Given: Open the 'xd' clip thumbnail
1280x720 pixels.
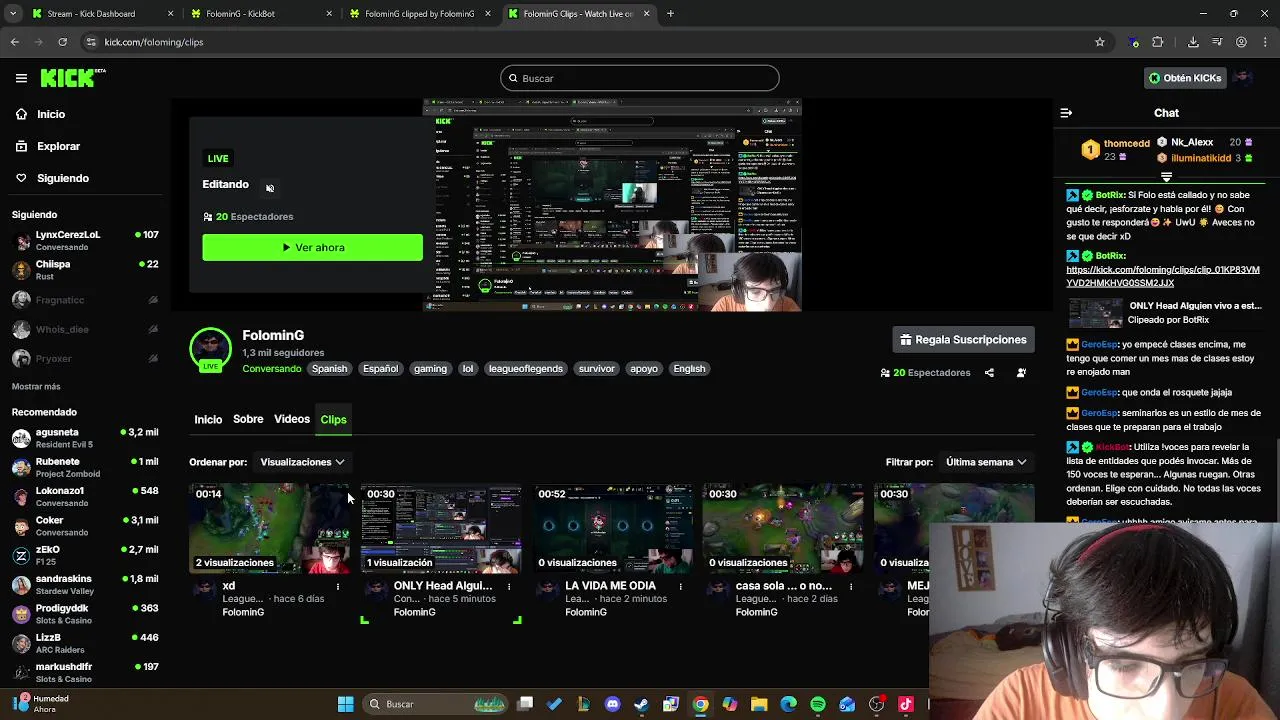Looking at the screenshot, I should click(x=269, y=529).
